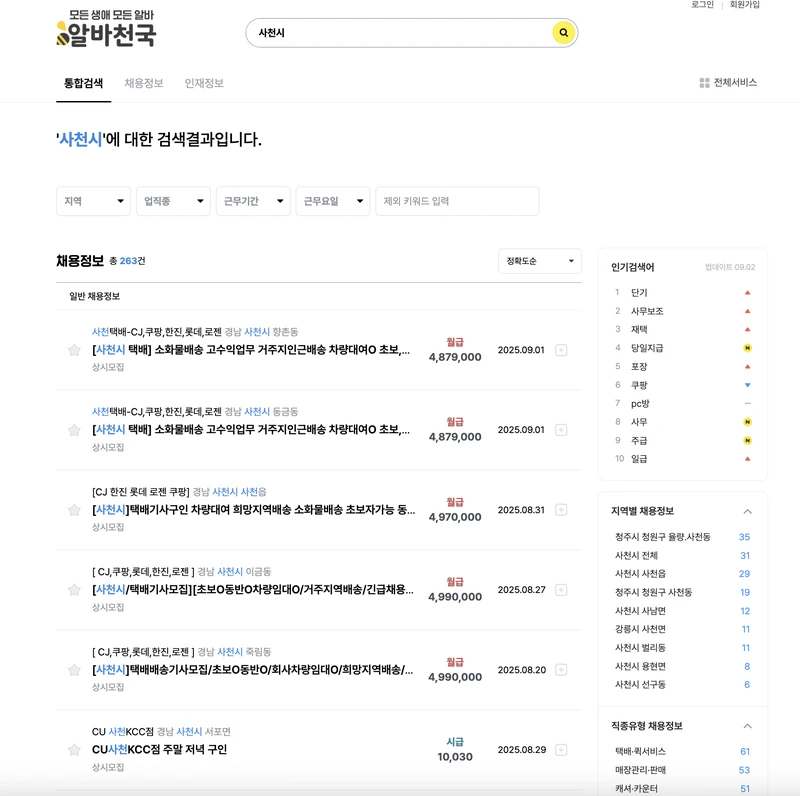Viewport: 800px width, 796px height.
Task: Click the red rising-rank arrow next to 단기
Action: click(748, 292)
